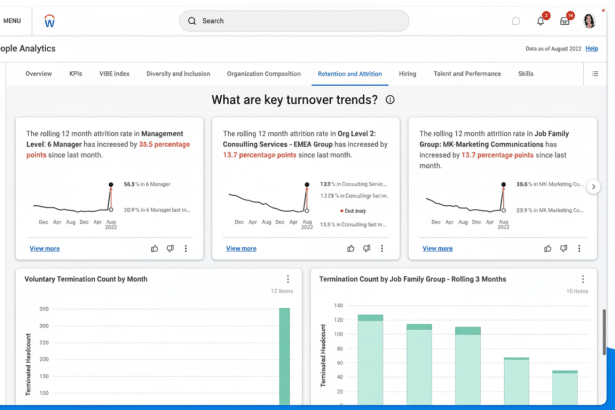
Task: Focus the Search input field
Action: (294, 21)
